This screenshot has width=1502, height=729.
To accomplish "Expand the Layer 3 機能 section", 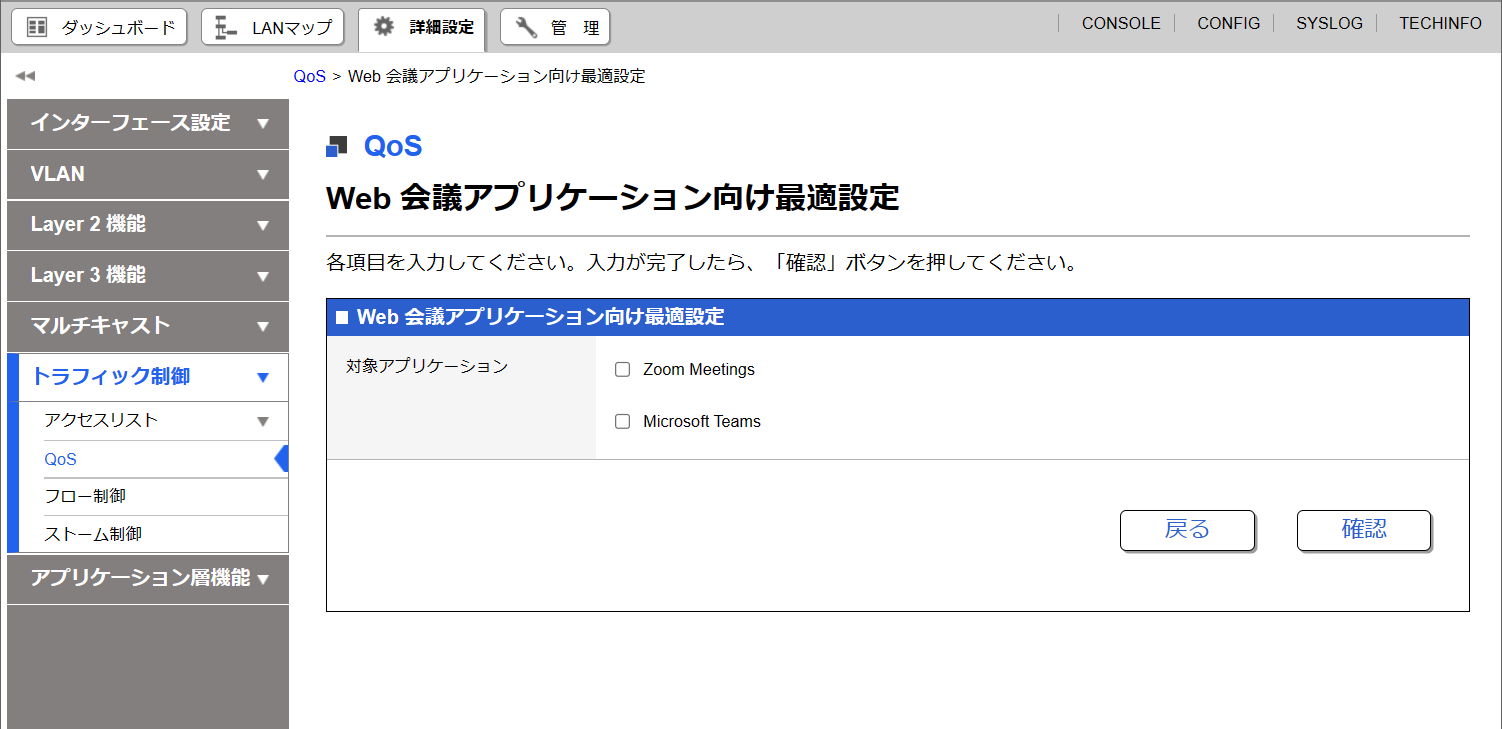I will pyautogui.click(x=263, y=276).
